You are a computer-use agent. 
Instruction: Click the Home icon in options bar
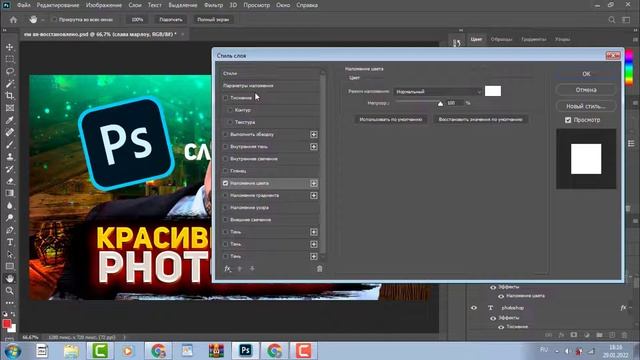[13, 20]
